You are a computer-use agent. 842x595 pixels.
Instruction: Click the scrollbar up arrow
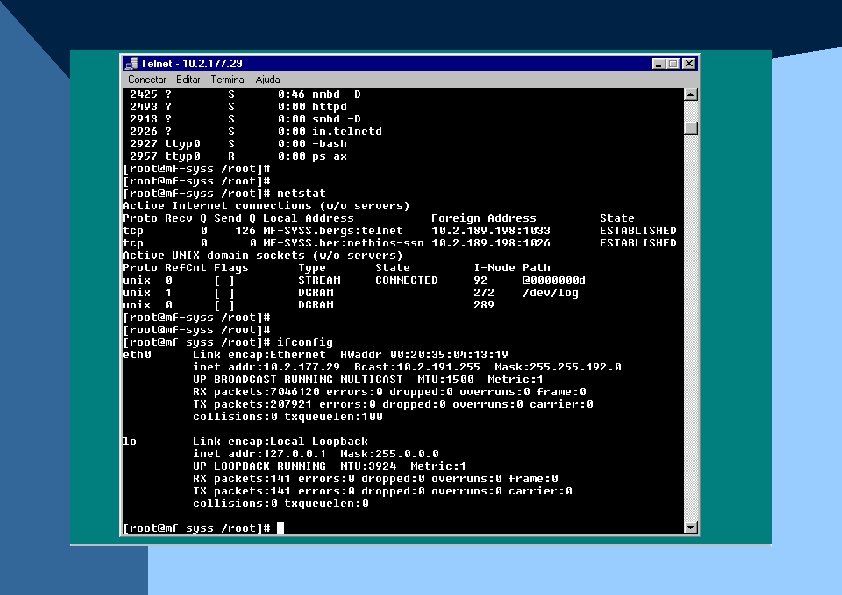click(691, 95)
